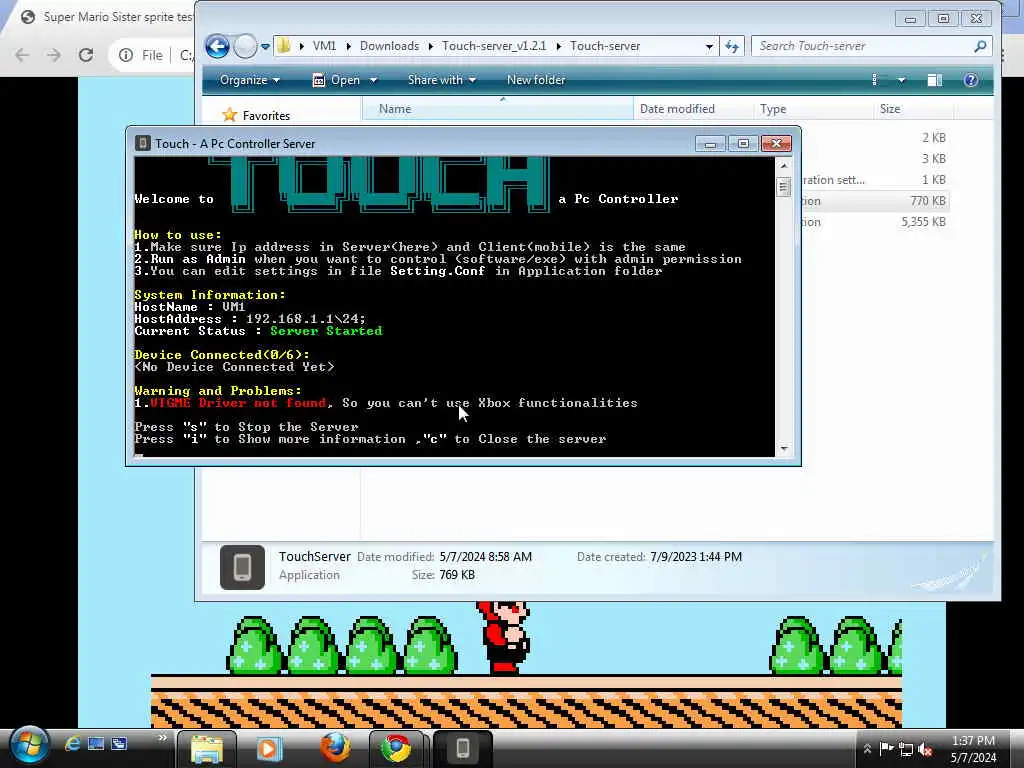The width and height of the screenshot is (1024, 768).
Task: Select Favorites in the navigation pane
Action: 266,116
